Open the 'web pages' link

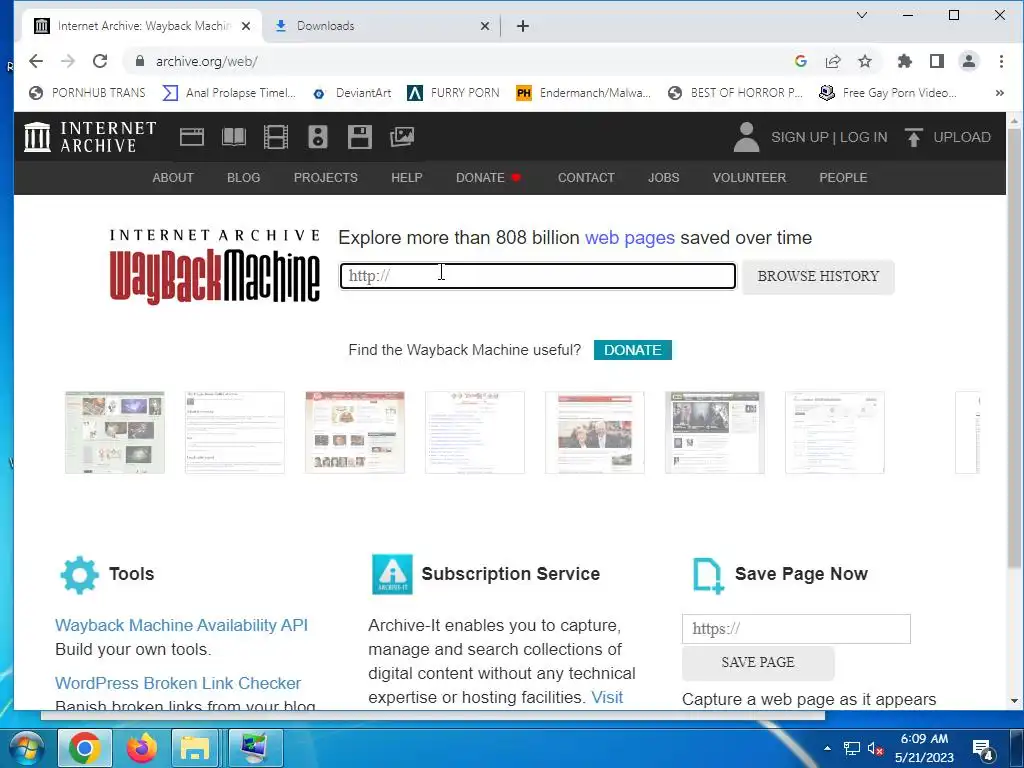(630, 238)
